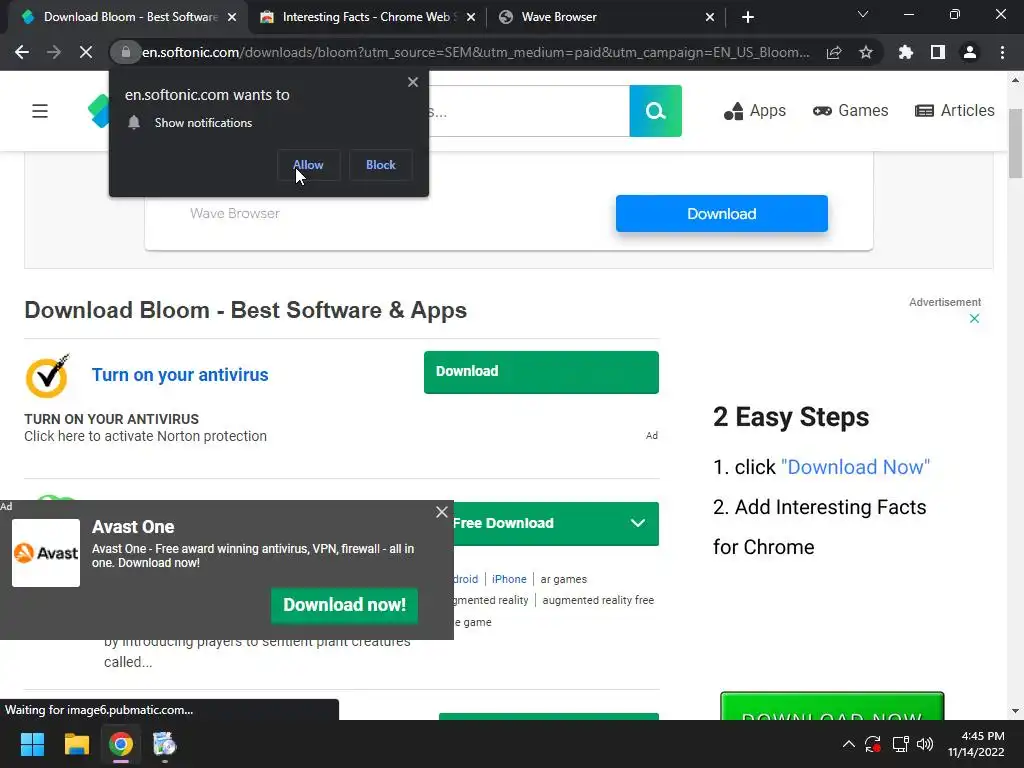
Task: Click the 'ar games' tag
Action: (x=564, y=579)
